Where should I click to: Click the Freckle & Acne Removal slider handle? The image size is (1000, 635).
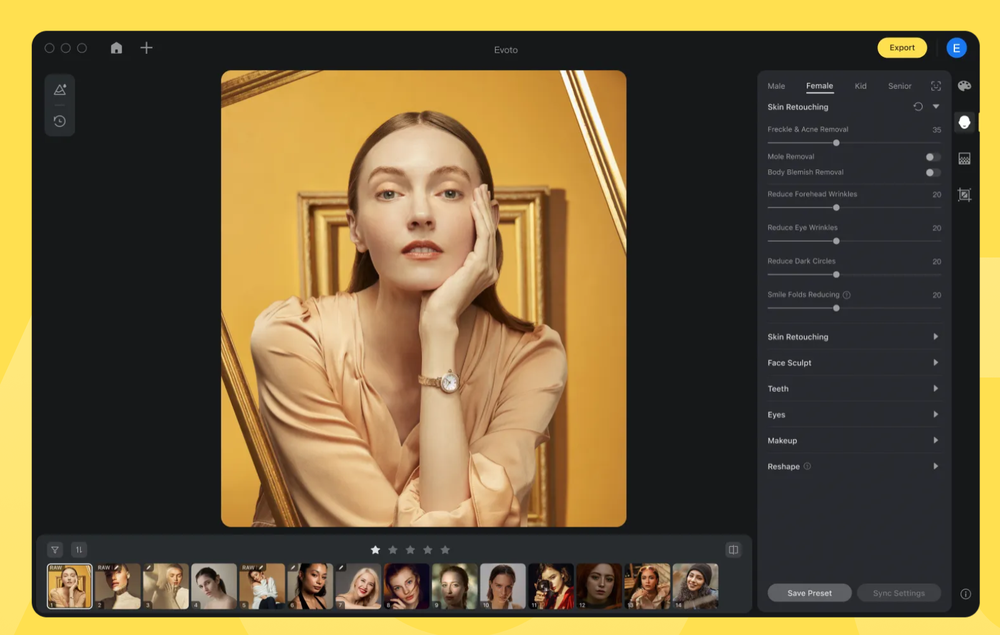[x=836, y=143]
